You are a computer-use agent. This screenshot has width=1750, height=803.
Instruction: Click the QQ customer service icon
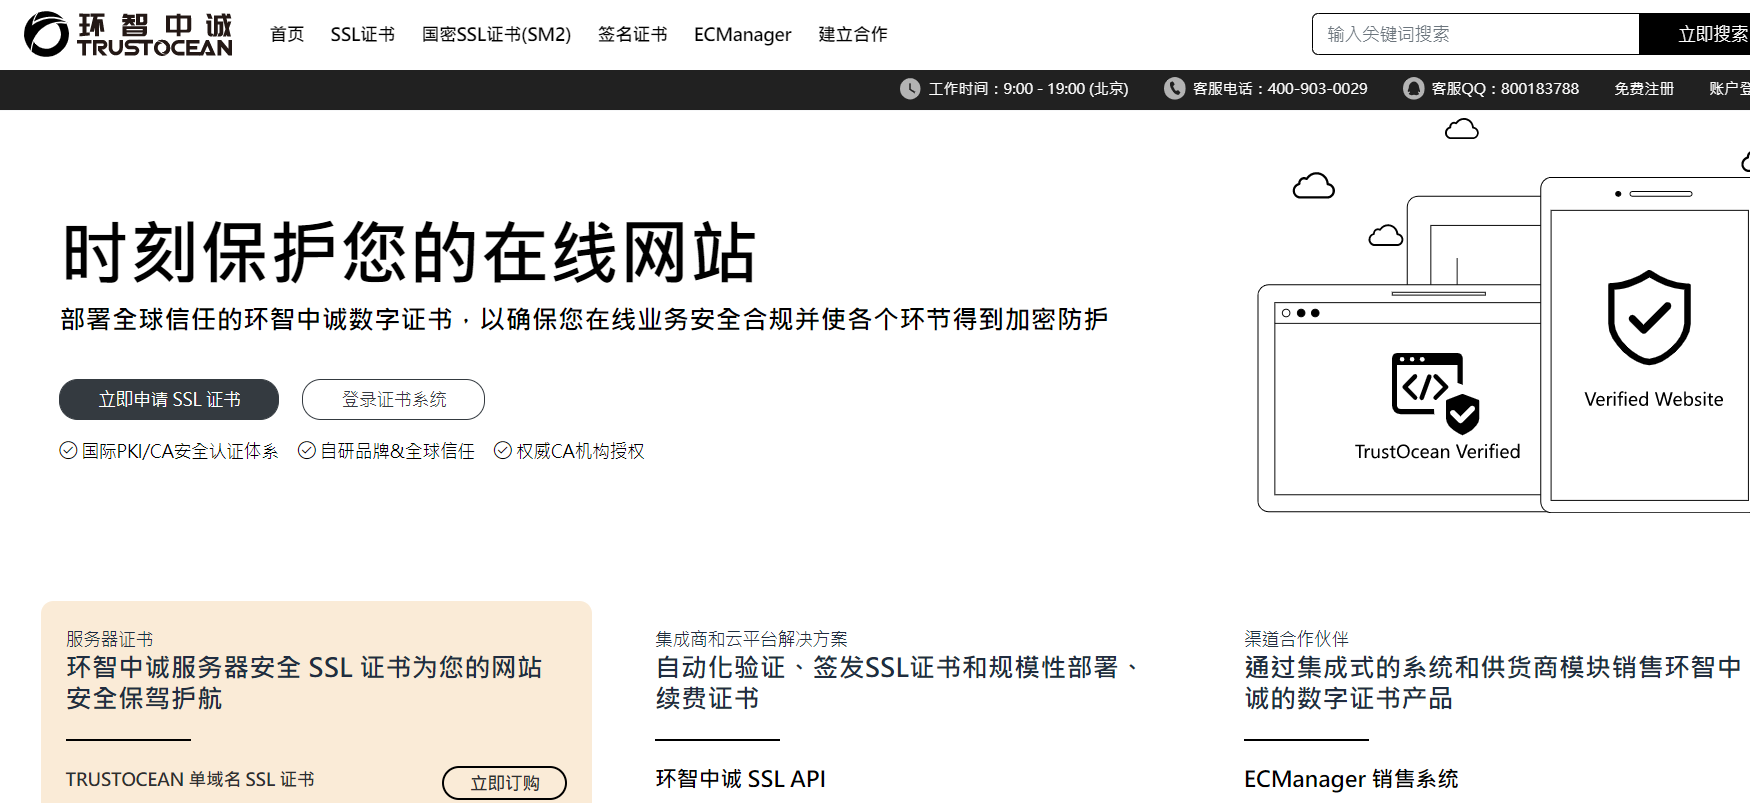pos(1413,89)
